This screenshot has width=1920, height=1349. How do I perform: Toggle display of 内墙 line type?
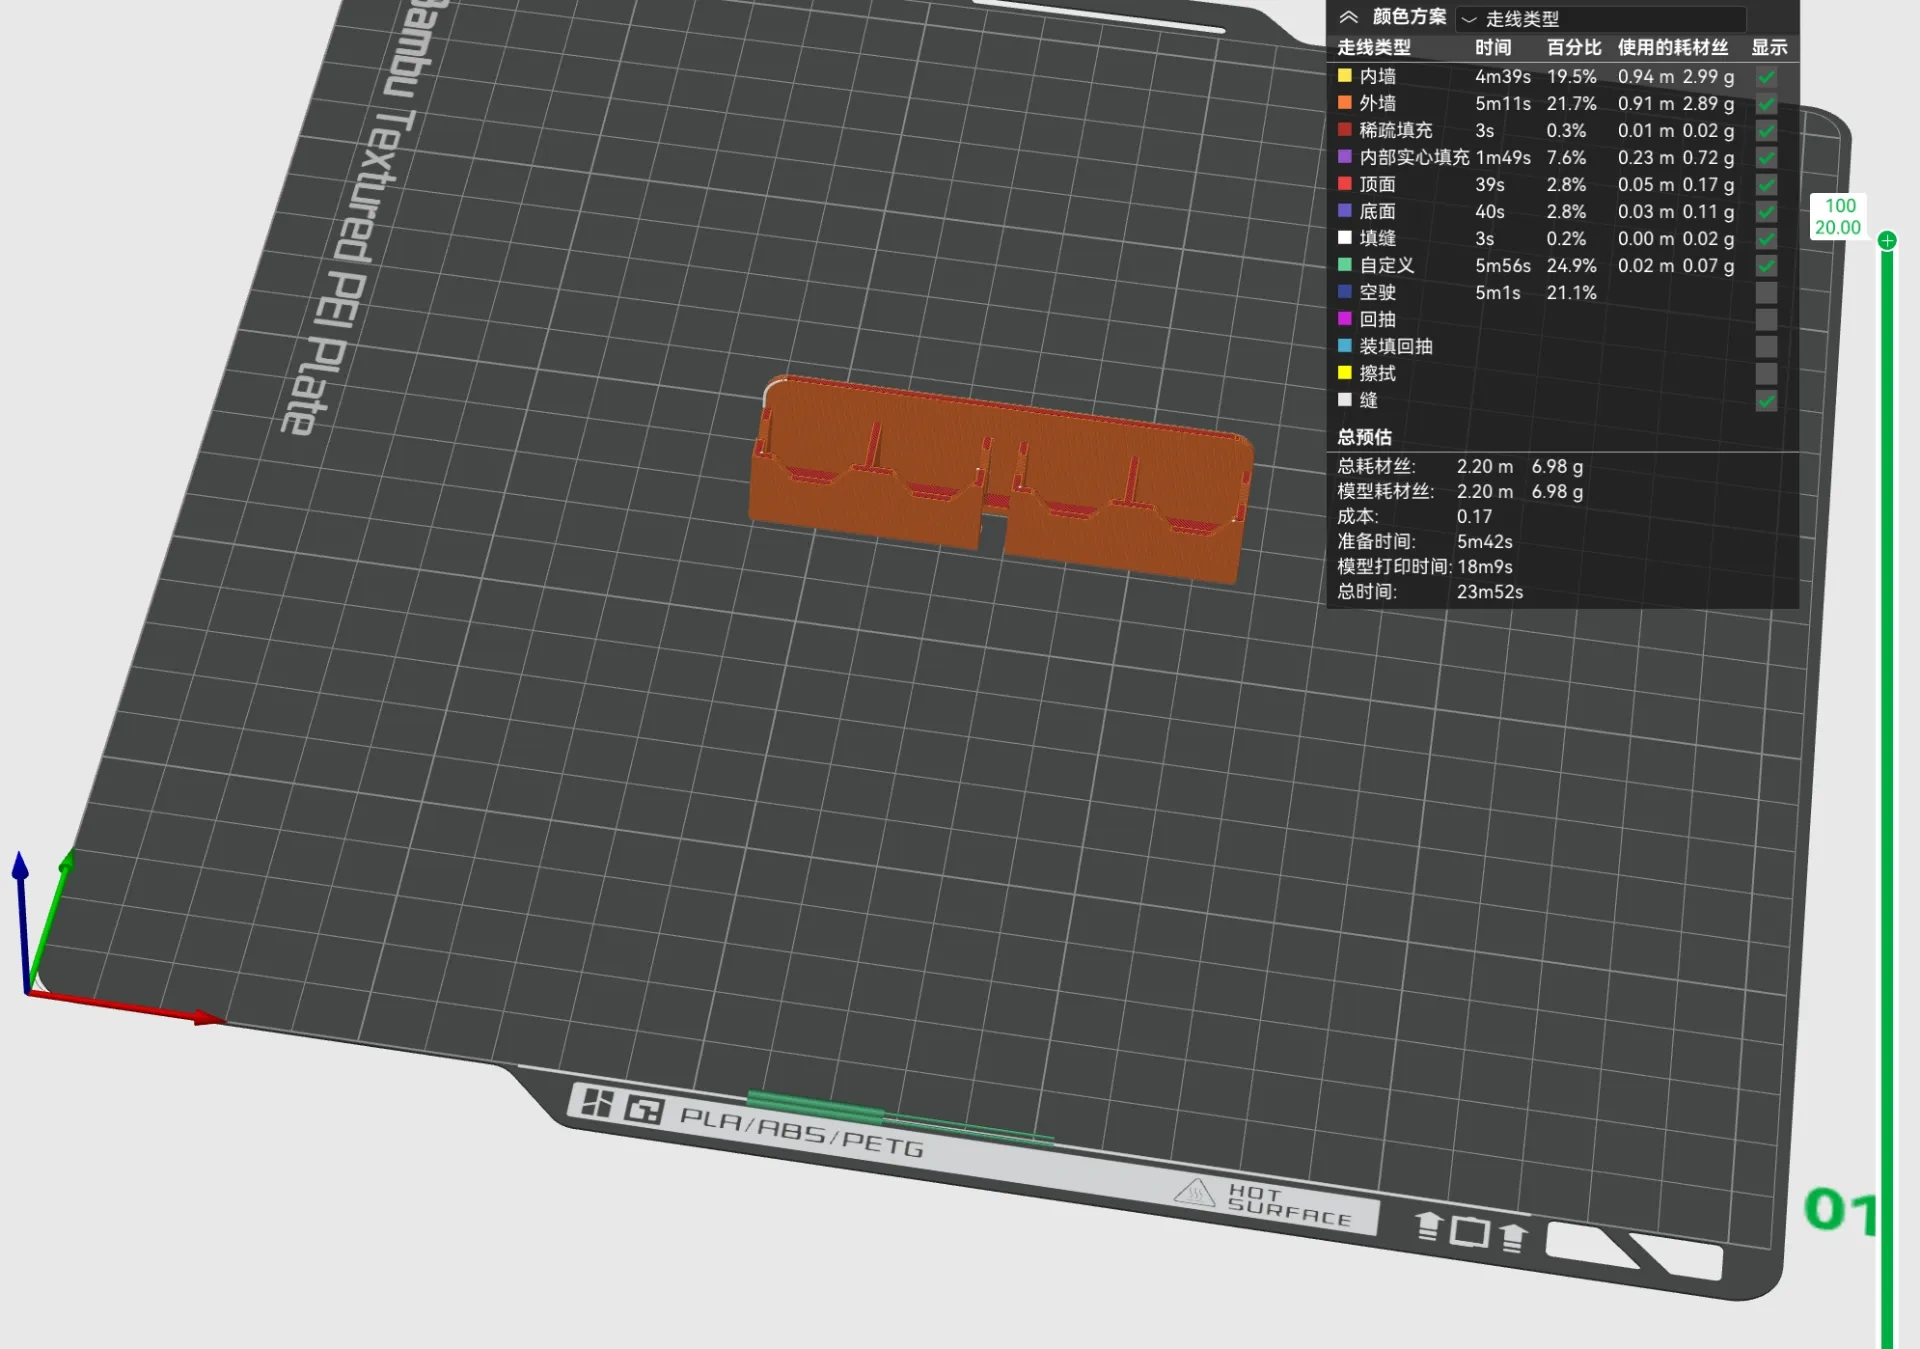point(1767,77)
